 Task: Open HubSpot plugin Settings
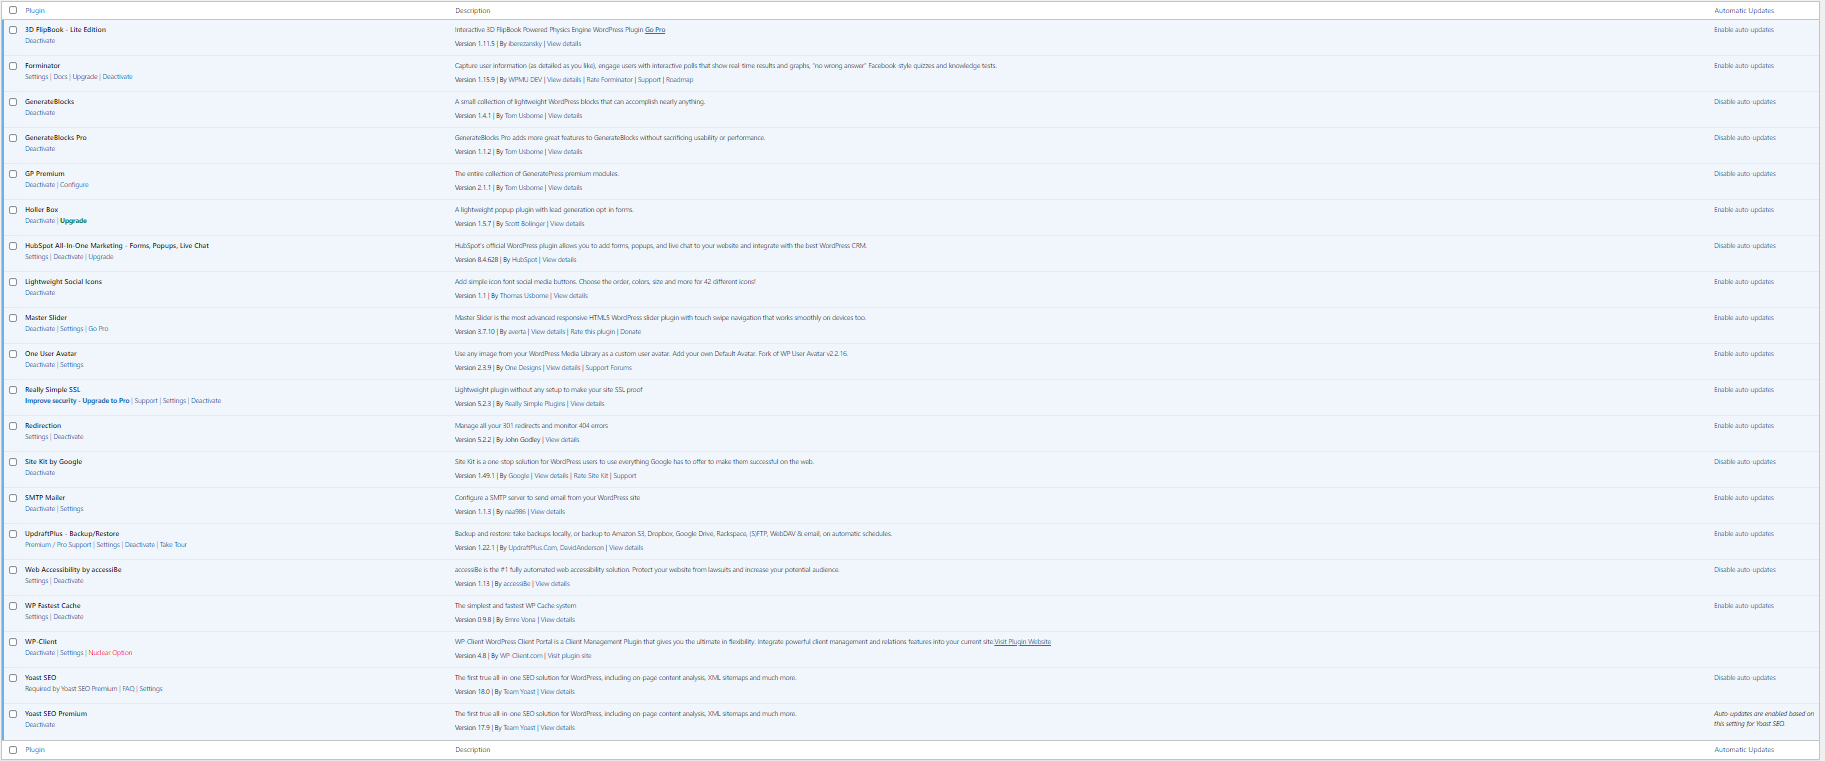coord(36,257)
